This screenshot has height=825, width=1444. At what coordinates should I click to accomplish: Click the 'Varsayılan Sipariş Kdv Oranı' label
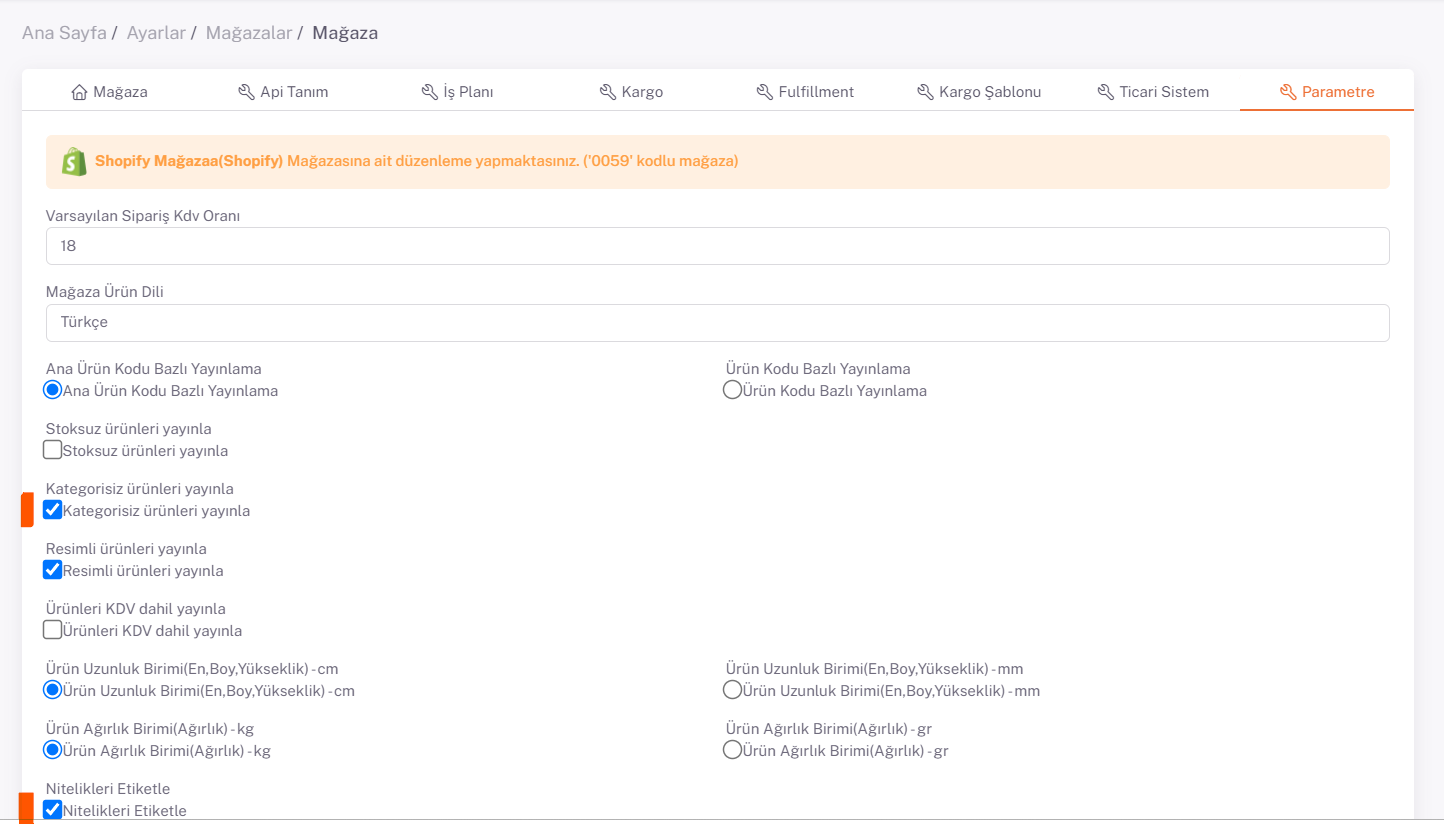point(143,216)
